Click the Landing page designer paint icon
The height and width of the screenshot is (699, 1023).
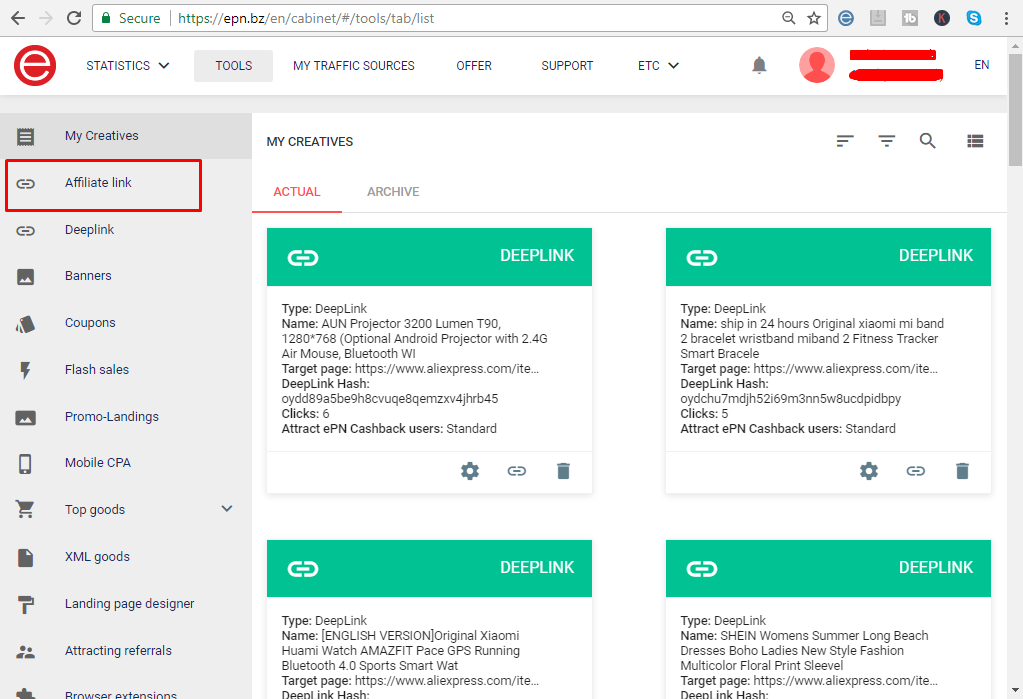(25, 604)
